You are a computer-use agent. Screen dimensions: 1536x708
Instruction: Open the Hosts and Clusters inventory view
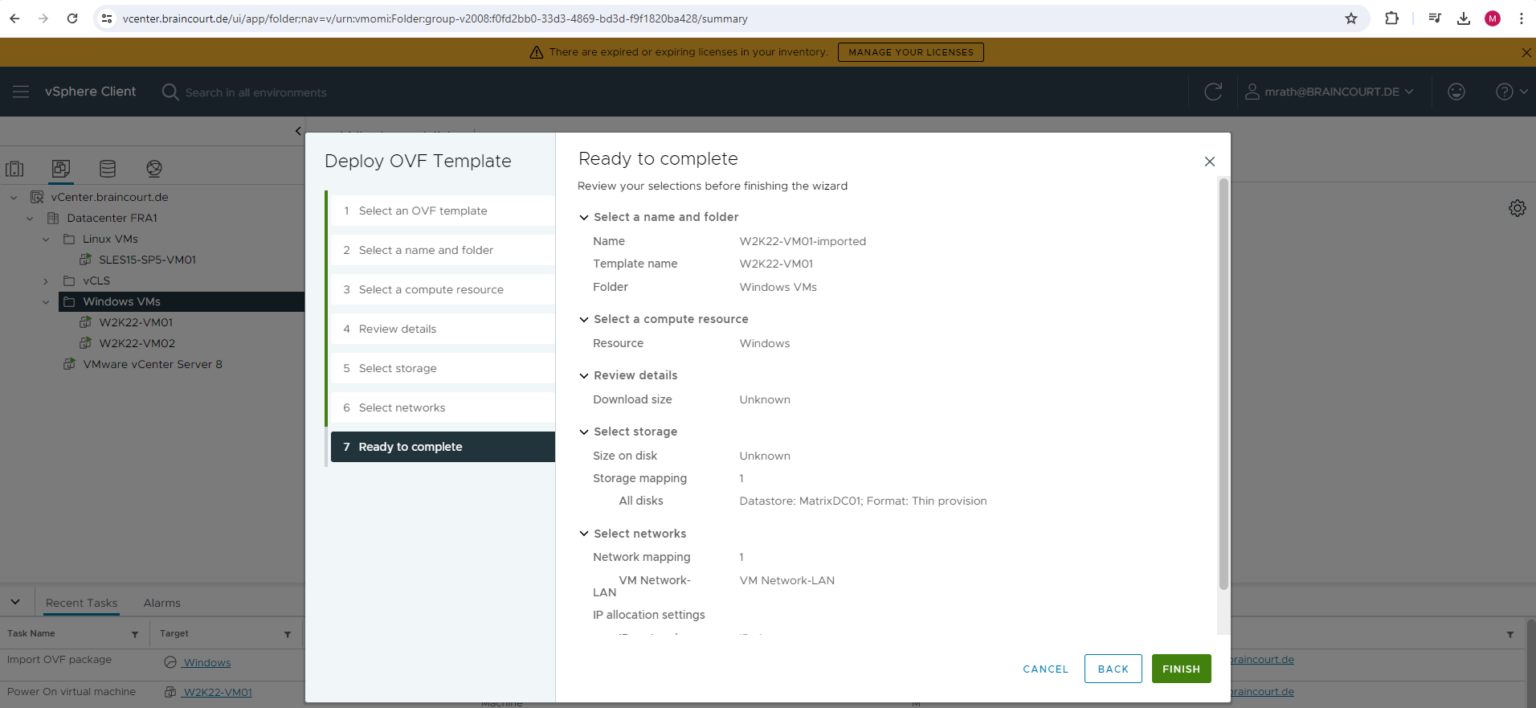(14, 168)
